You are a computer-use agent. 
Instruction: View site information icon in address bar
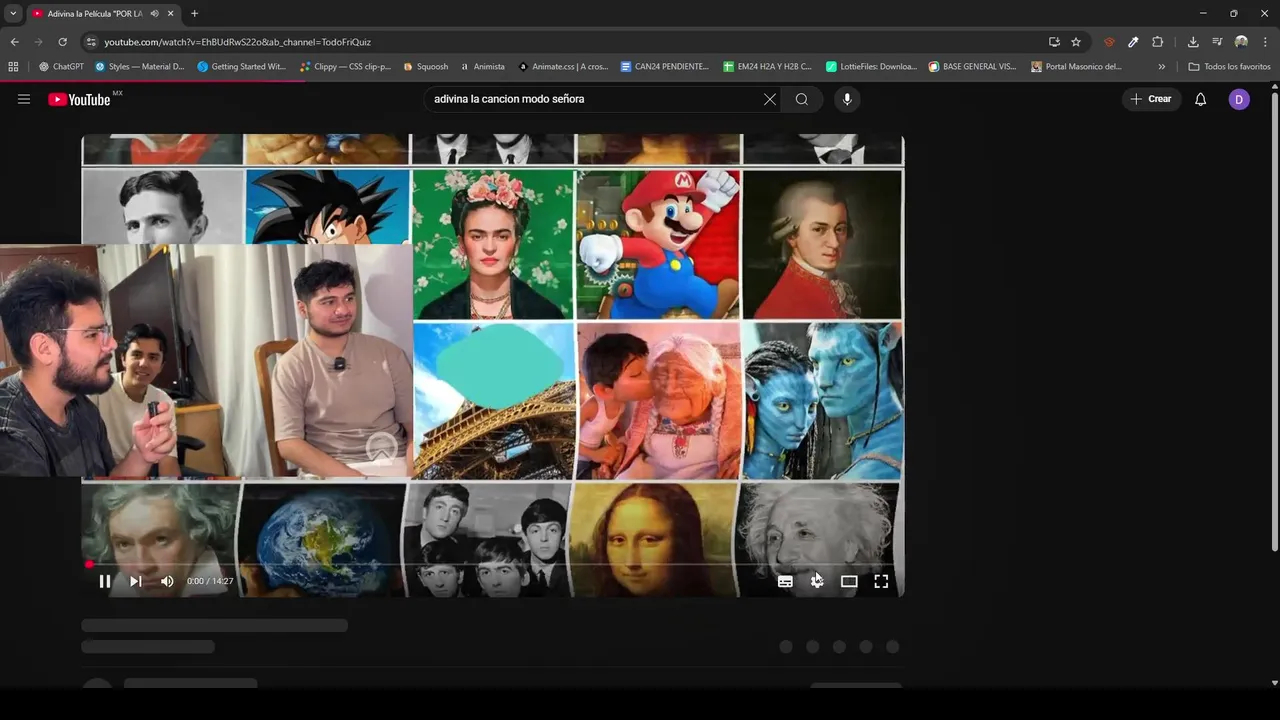(91, 42)
